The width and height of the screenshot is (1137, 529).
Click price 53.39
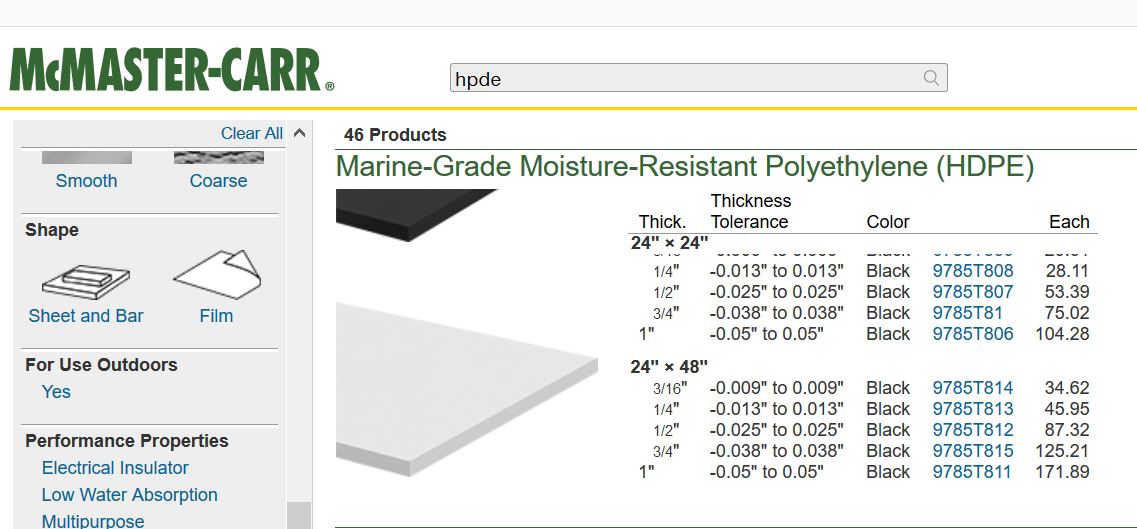coord(1067,293)
